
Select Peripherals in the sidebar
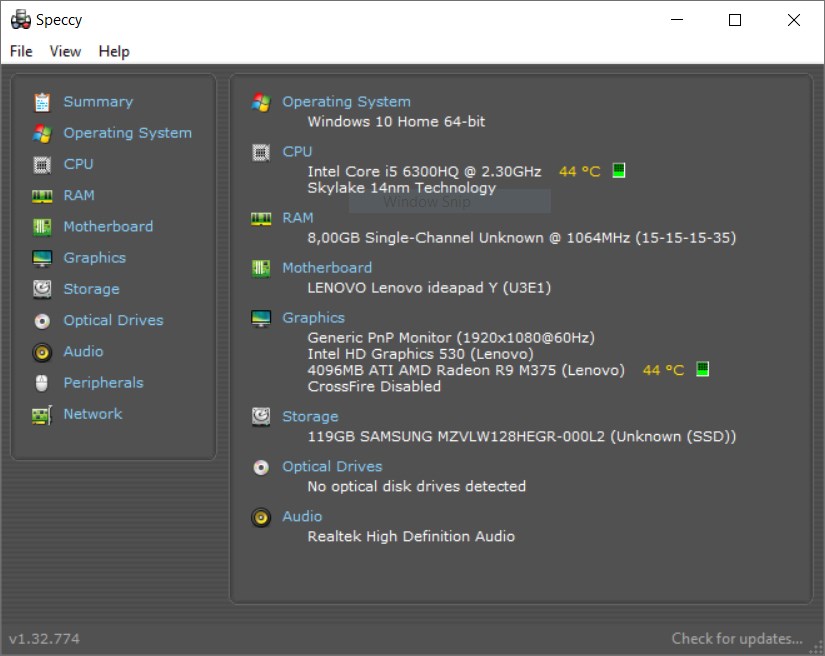point(104,383)
